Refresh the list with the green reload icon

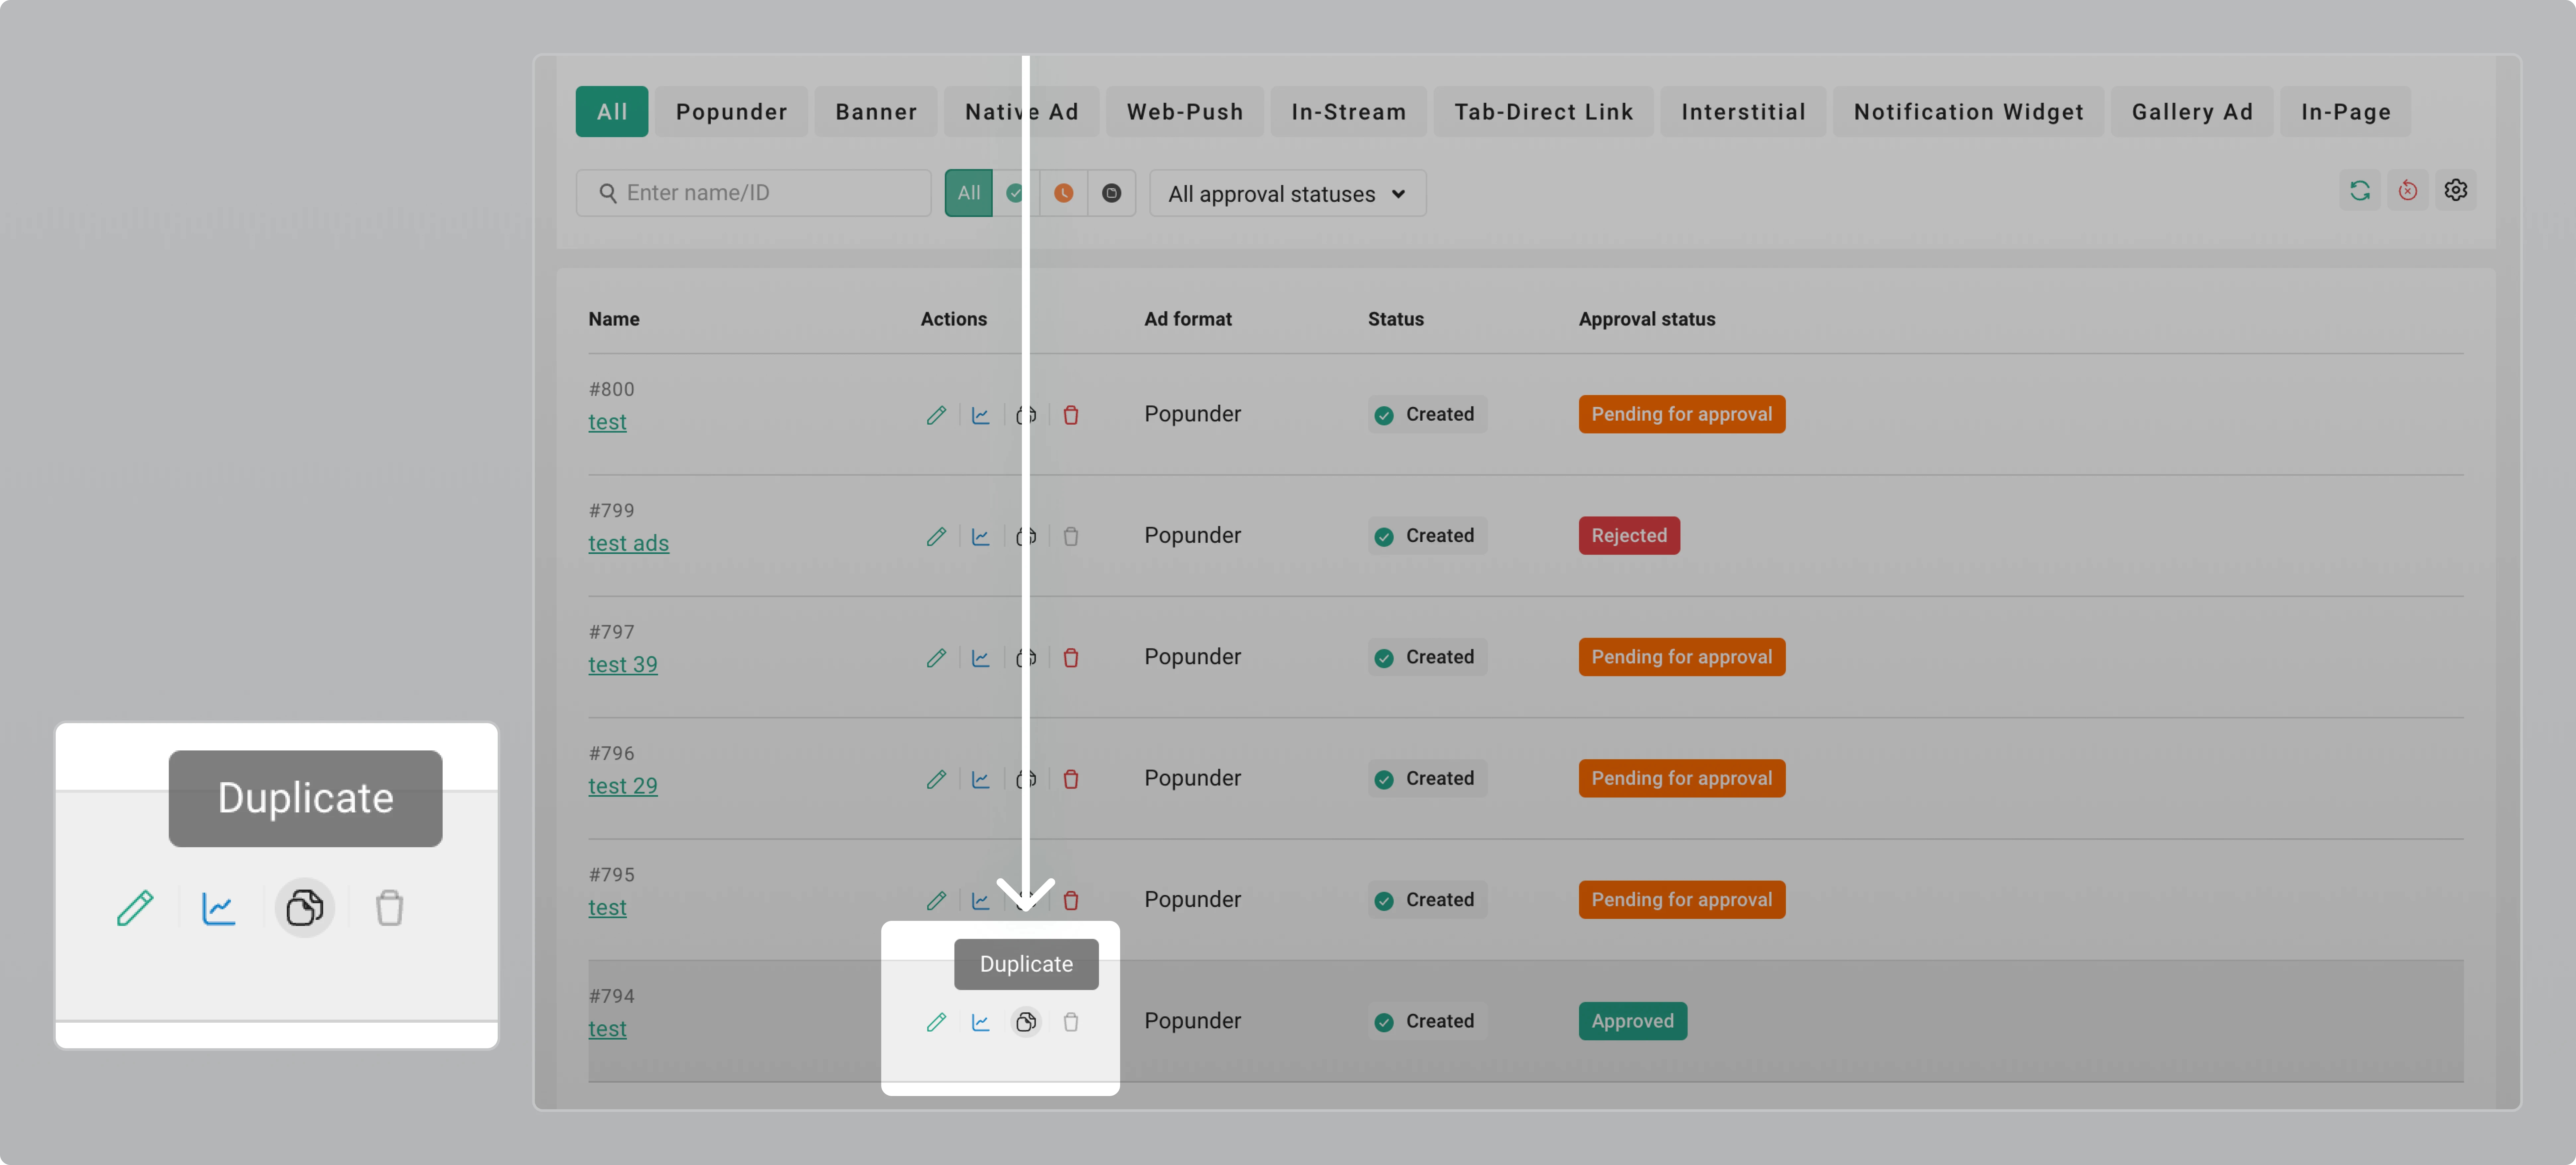2360,190
